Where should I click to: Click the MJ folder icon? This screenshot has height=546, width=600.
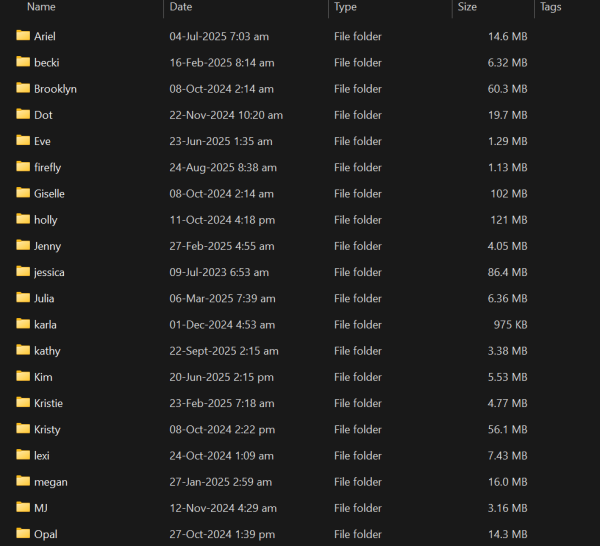pyautogui.click(x=24, y=508)
